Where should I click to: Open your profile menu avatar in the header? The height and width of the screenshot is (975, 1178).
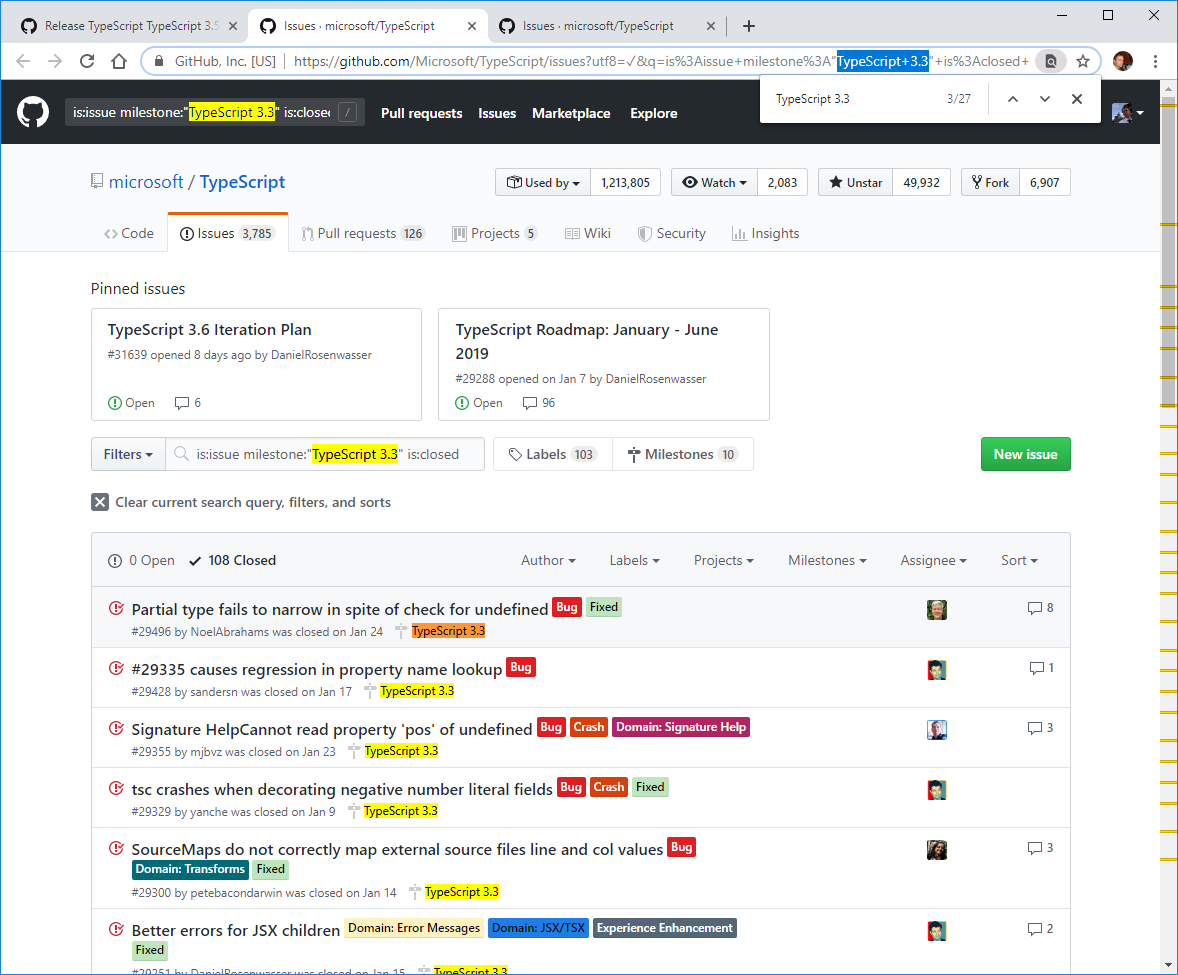1122,112
